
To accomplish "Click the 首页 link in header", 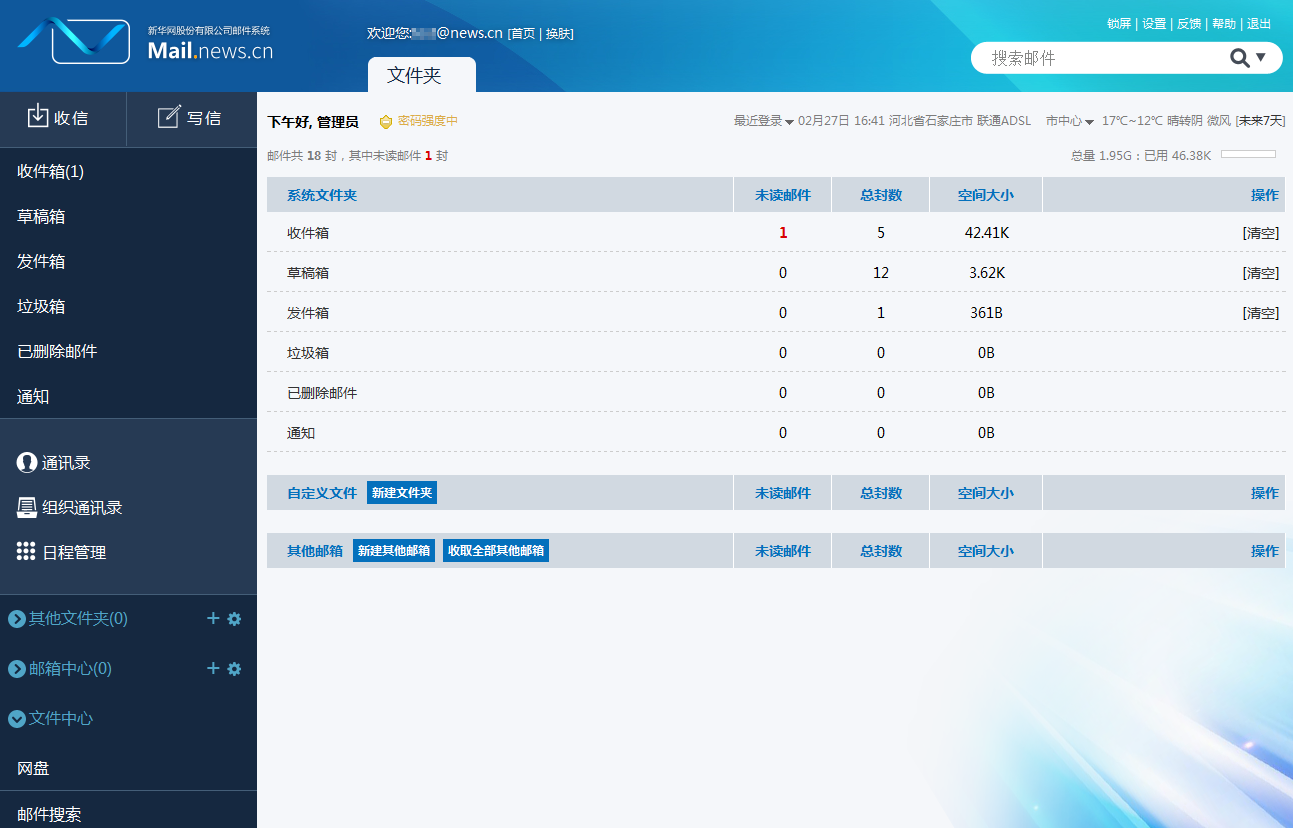I will click(523, 34).
